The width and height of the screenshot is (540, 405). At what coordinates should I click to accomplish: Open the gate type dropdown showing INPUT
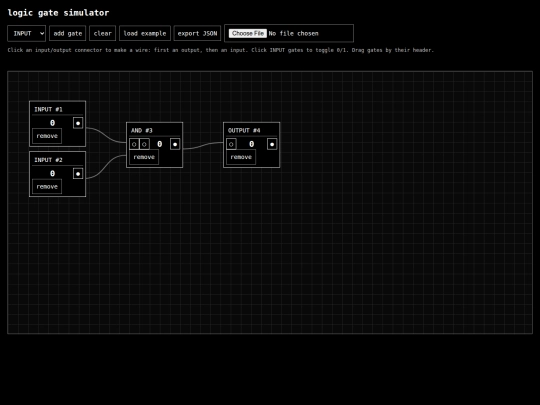pos(27,33)
